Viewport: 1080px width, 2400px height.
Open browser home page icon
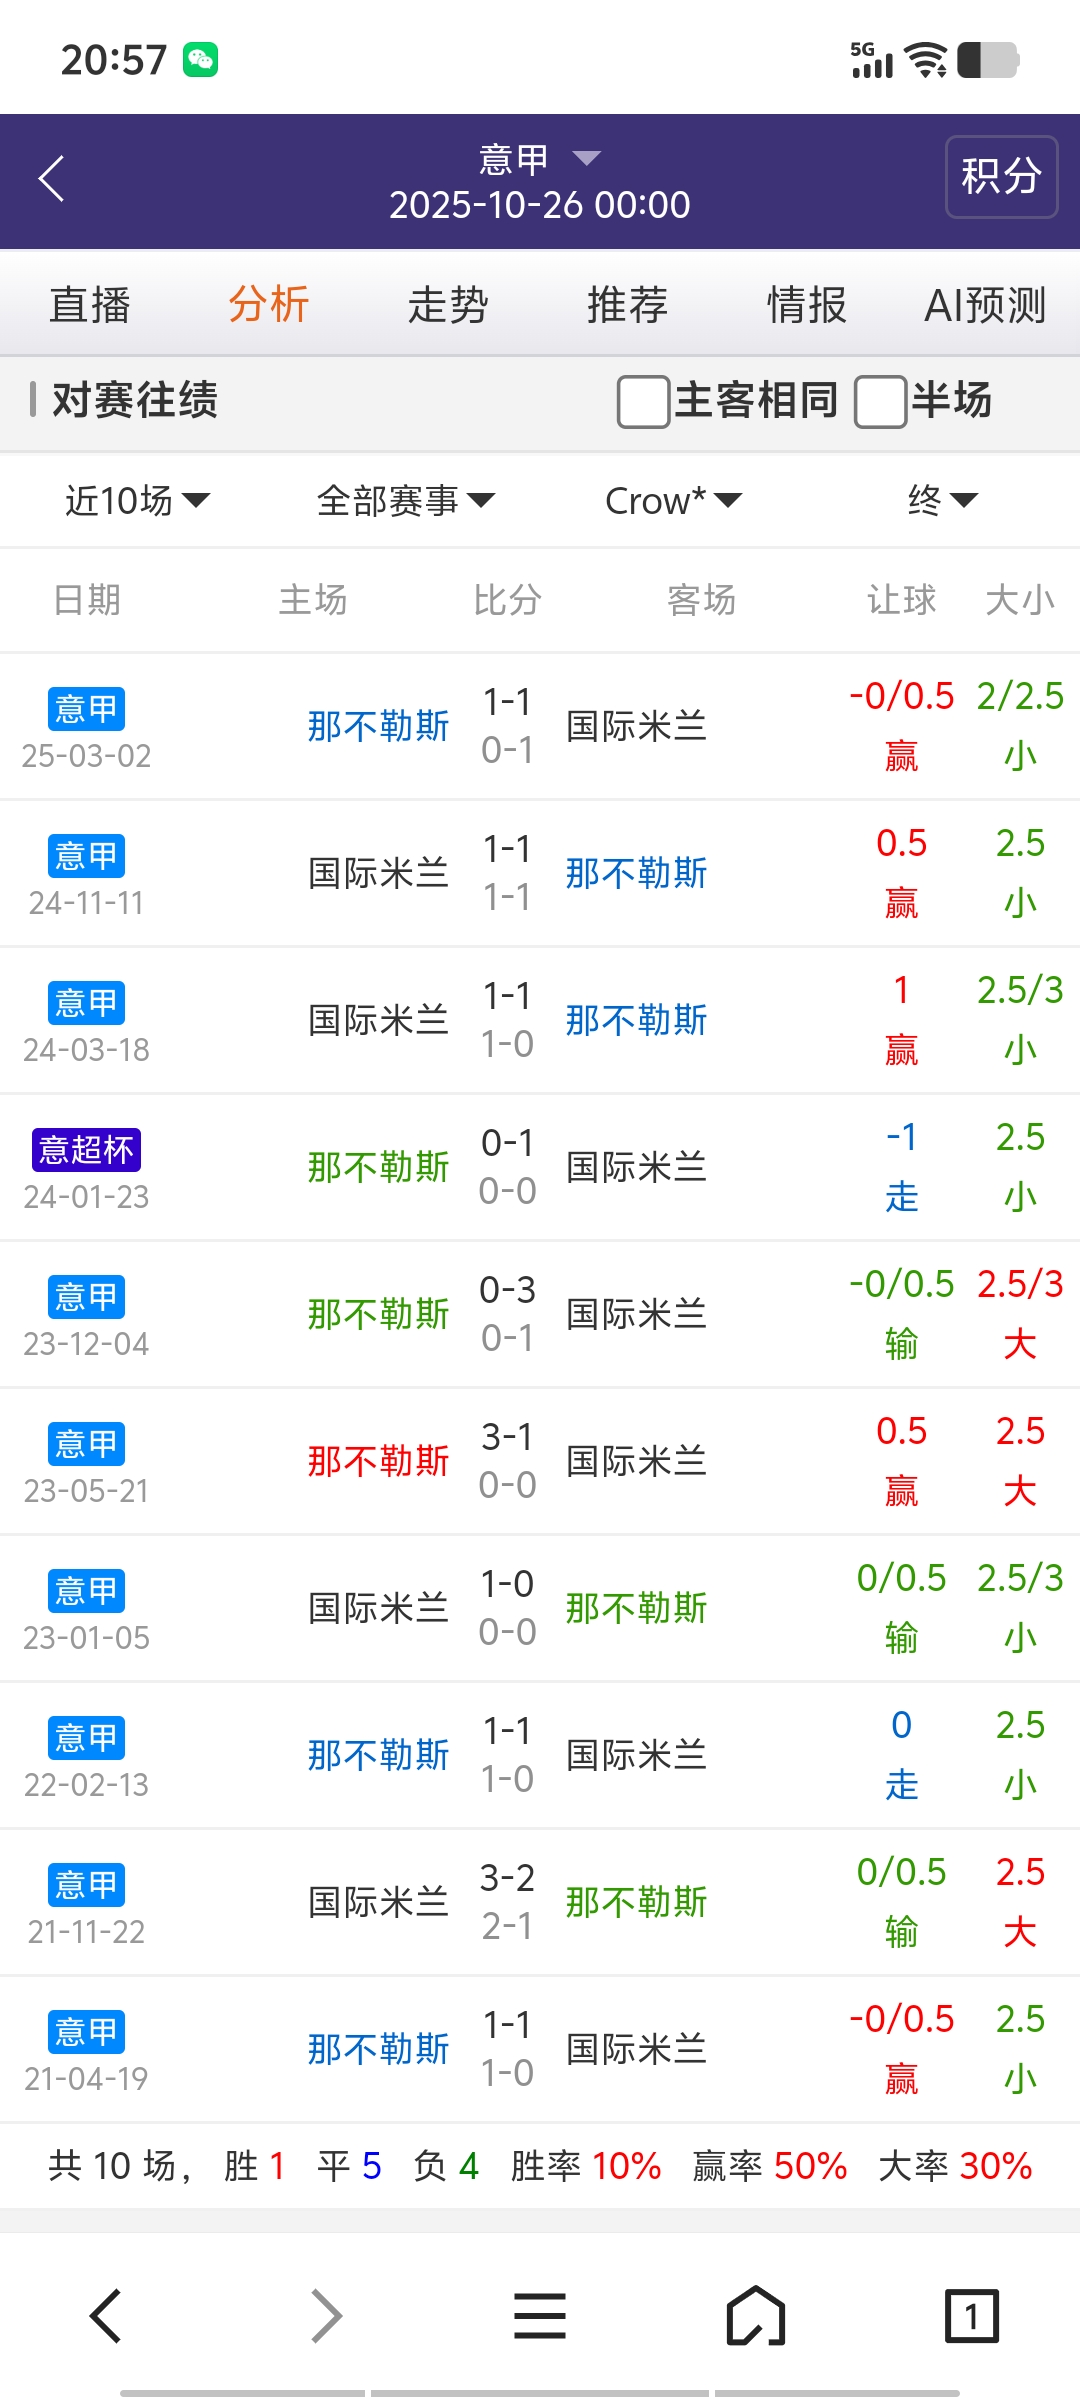coord(755,2315)
